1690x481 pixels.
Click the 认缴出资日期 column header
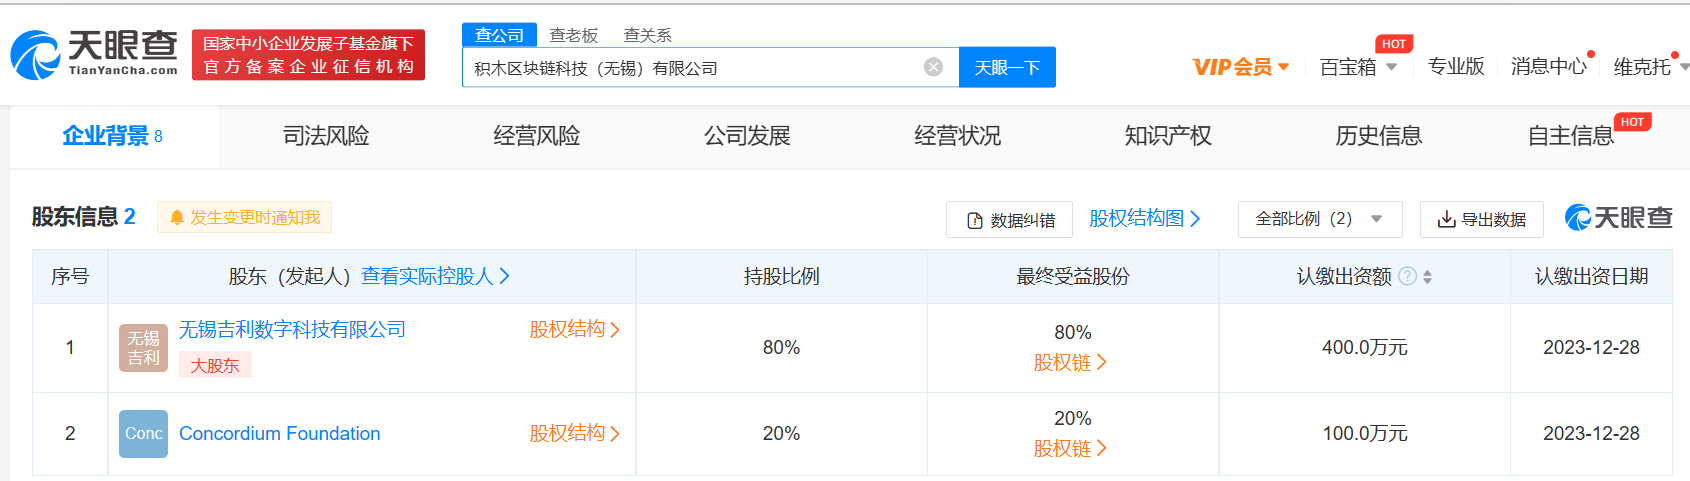1591,276
